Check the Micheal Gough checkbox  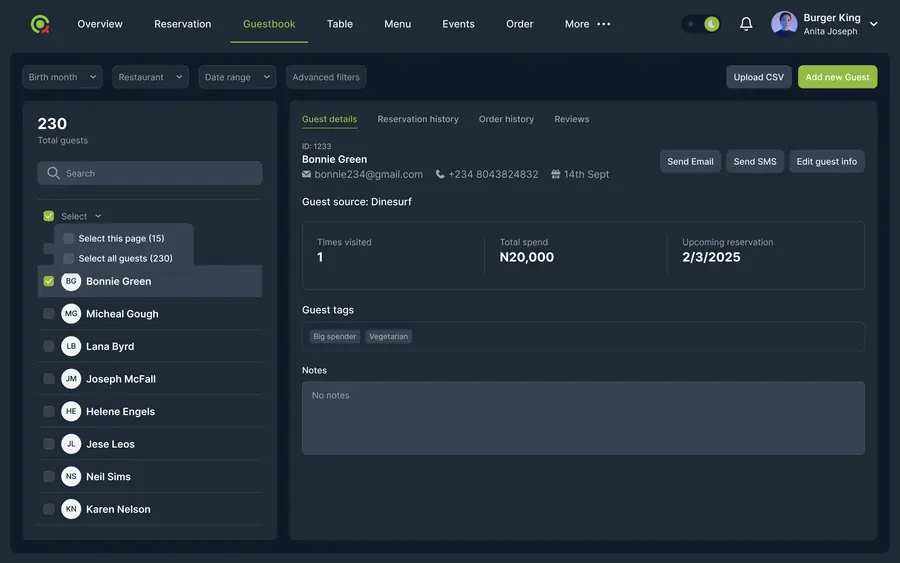(x=49, y=314)
